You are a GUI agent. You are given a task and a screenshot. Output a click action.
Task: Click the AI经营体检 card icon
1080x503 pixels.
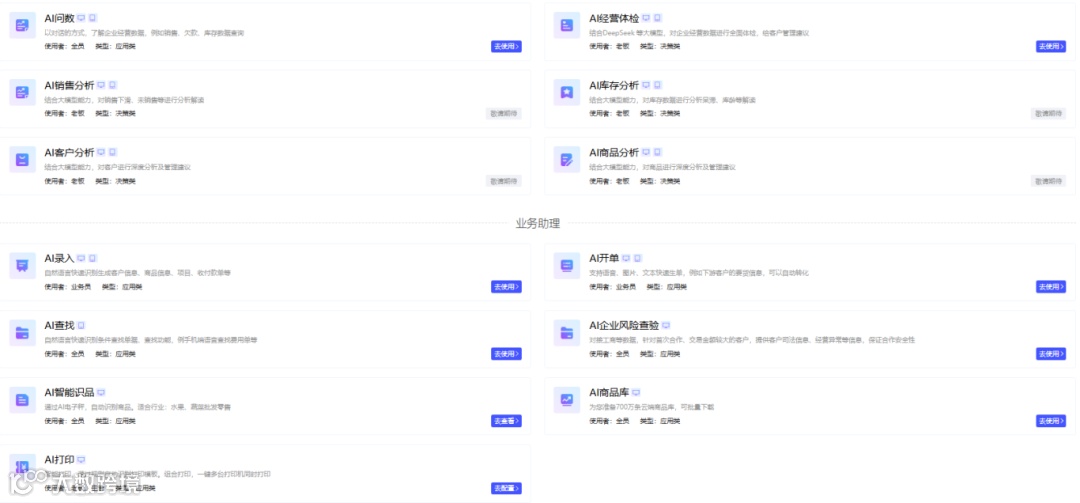tap(567, 25)
